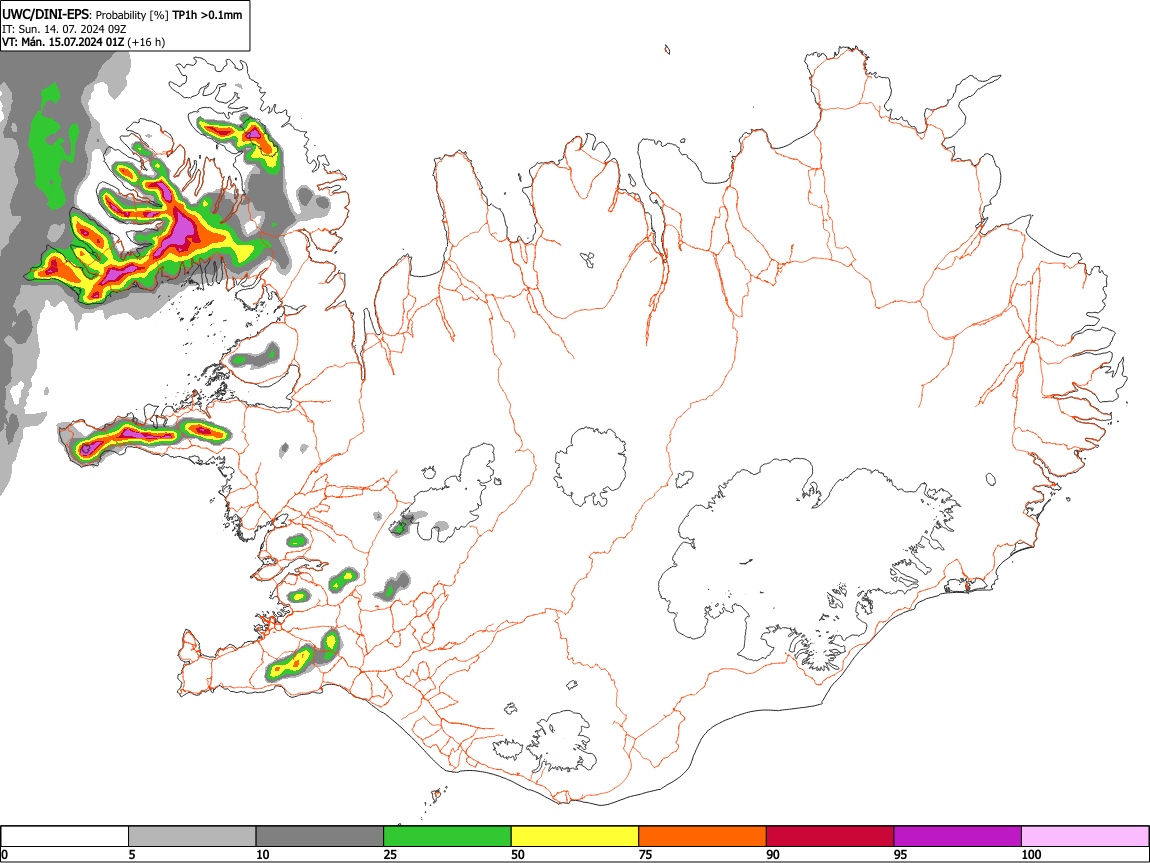Click the yellow 50–75% legend swatch
This screenshot has height=863, width=1150.
pos(575,837)
